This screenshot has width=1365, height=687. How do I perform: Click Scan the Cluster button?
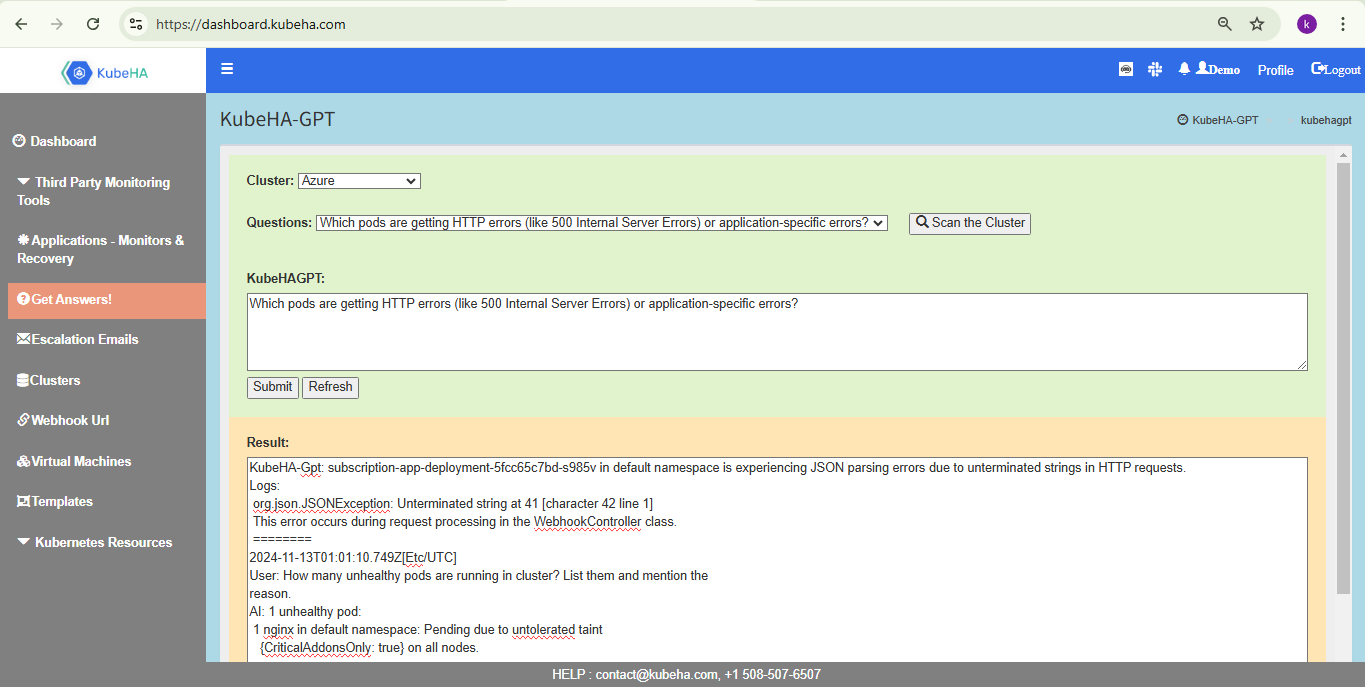(x=970, y=223)
